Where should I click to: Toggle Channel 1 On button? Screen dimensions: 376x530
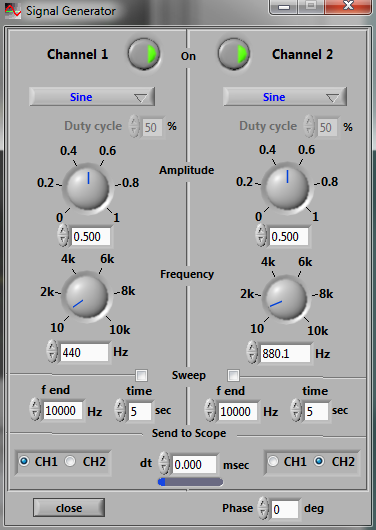coord(143,54)
